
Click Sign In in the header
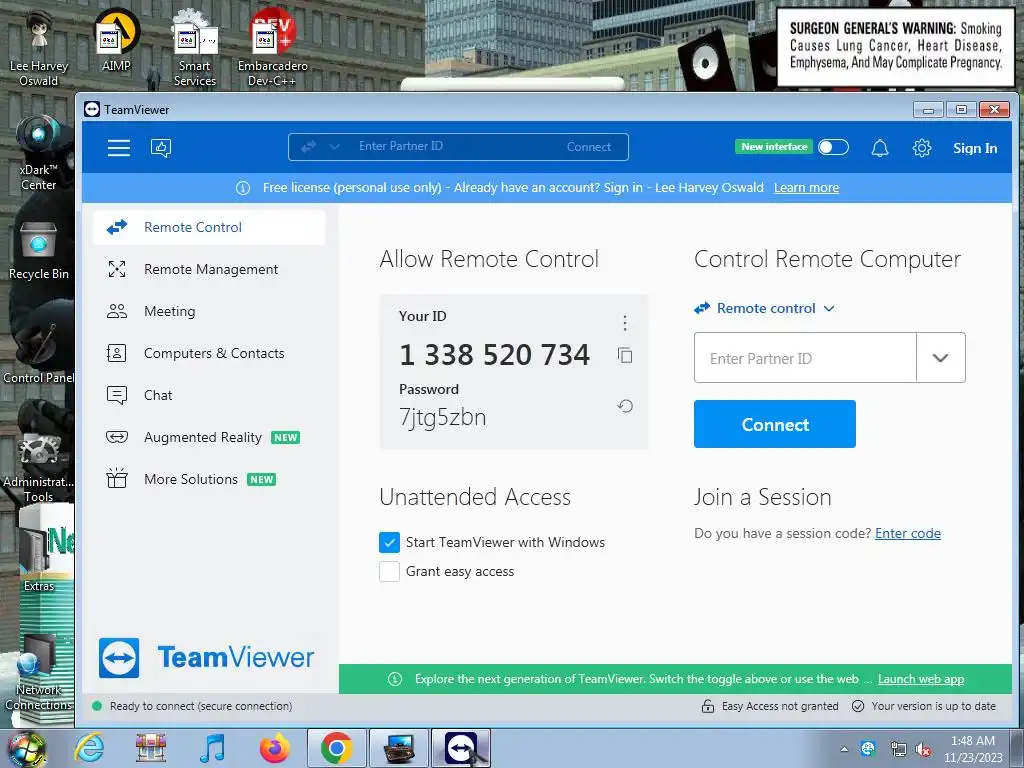tap(974, 148)
